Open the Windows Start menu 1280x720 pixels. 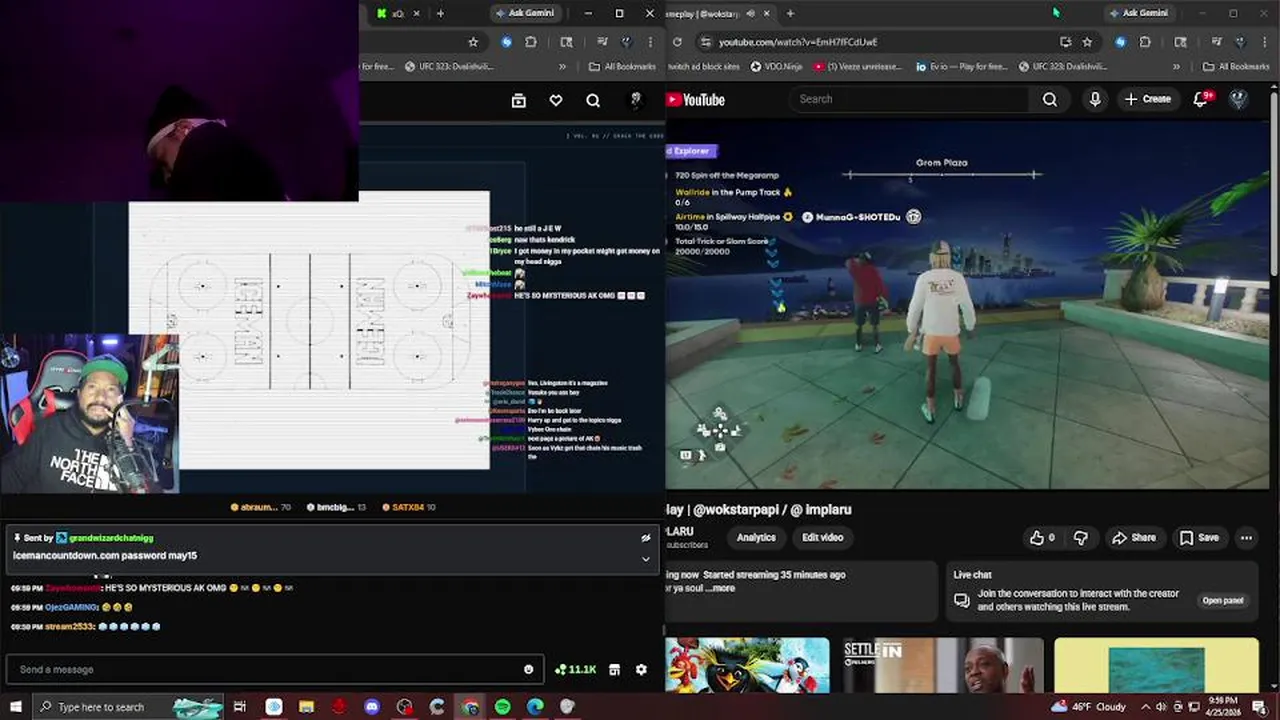14,707
